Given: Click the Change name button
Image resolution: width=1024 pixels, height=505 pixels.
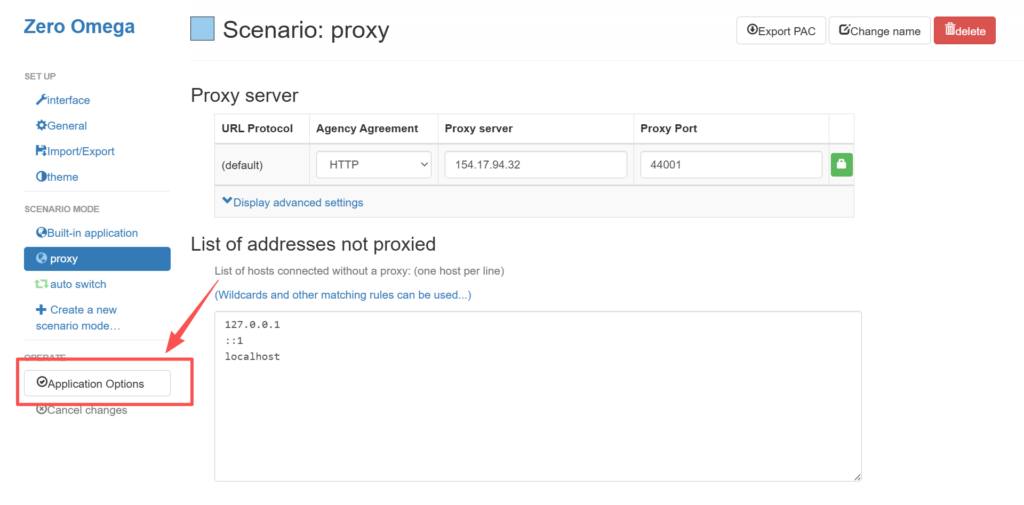Looking at the screenshot, I should pyautogui.click(x=879, y=31).
